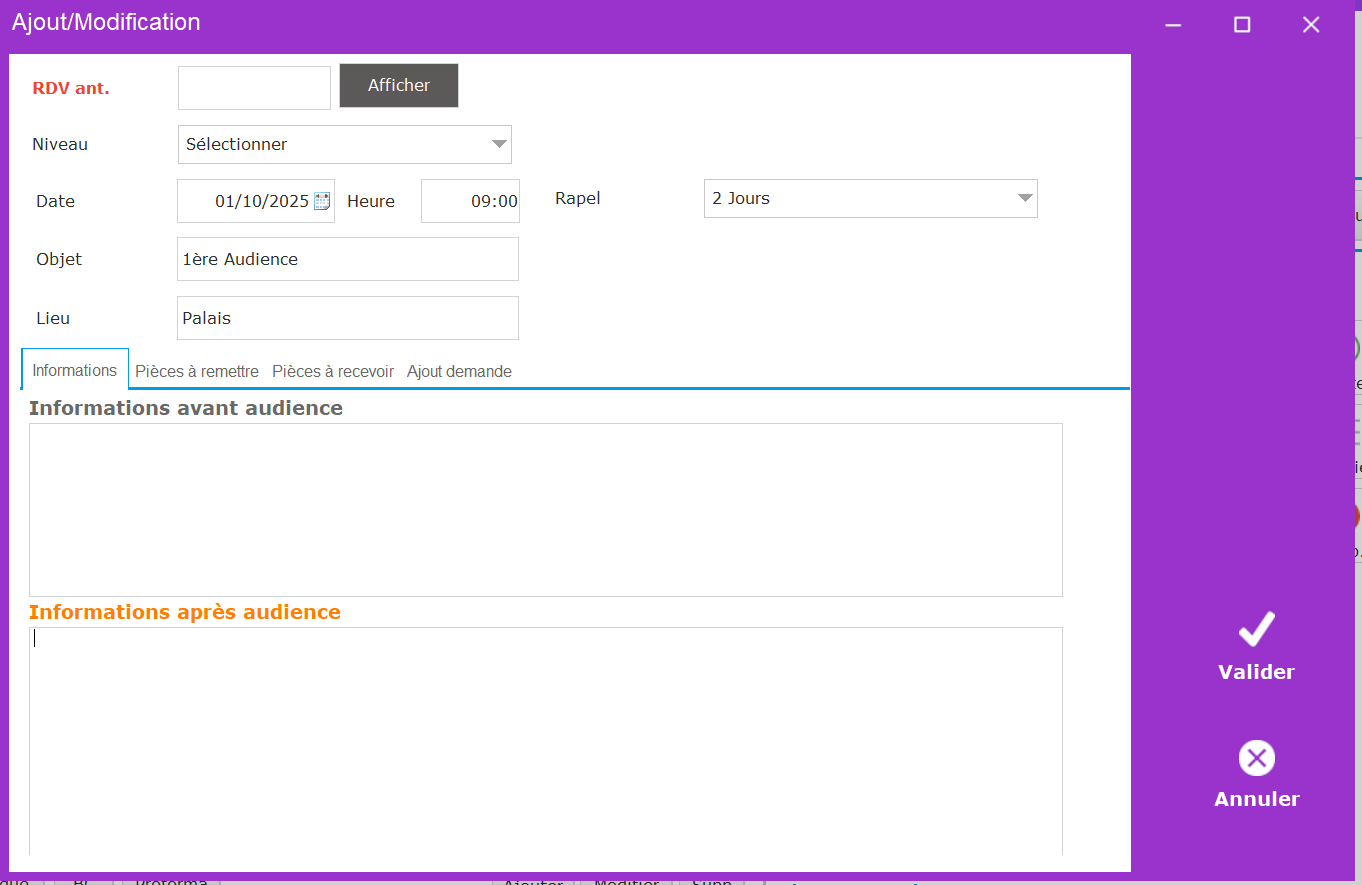Click the Lieu field containing Palais
Image resolution: width=1362 pixels, height=885 pixels.
[x=347, y=318]
